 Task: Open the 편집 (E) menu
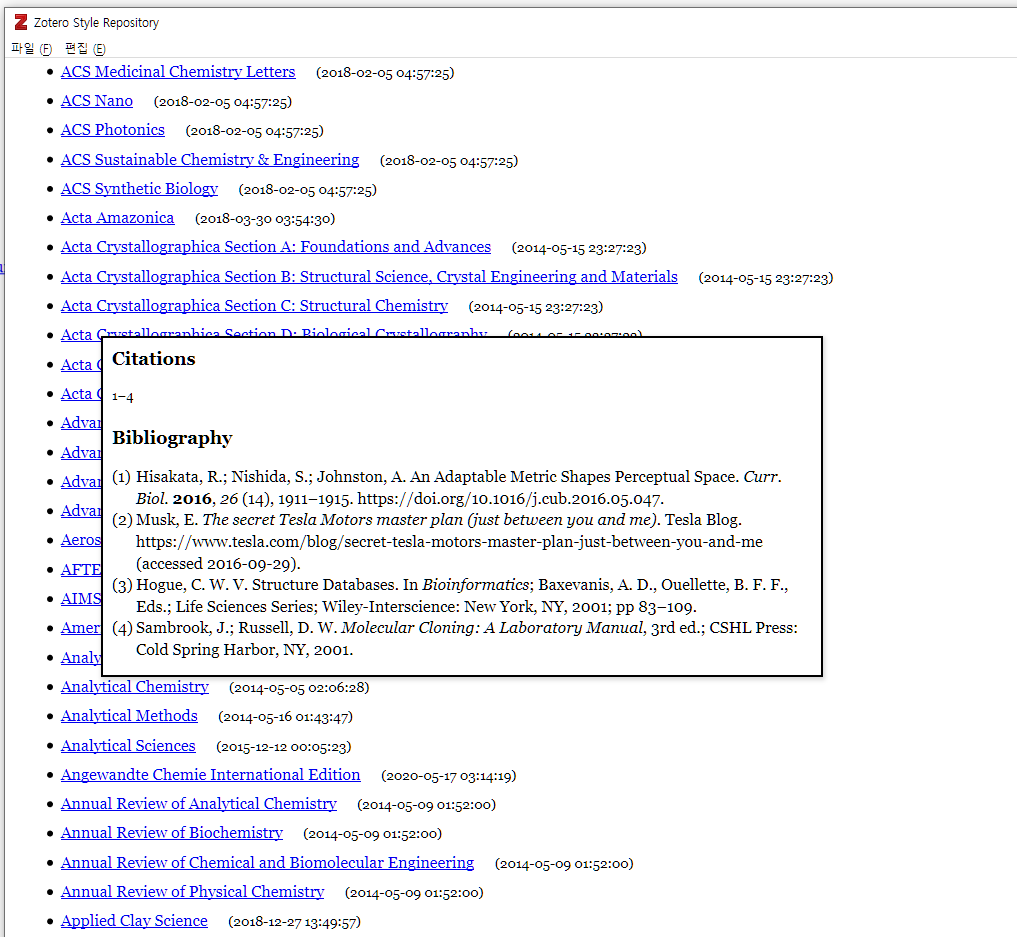pyautogui.click(x=85, y=49)
